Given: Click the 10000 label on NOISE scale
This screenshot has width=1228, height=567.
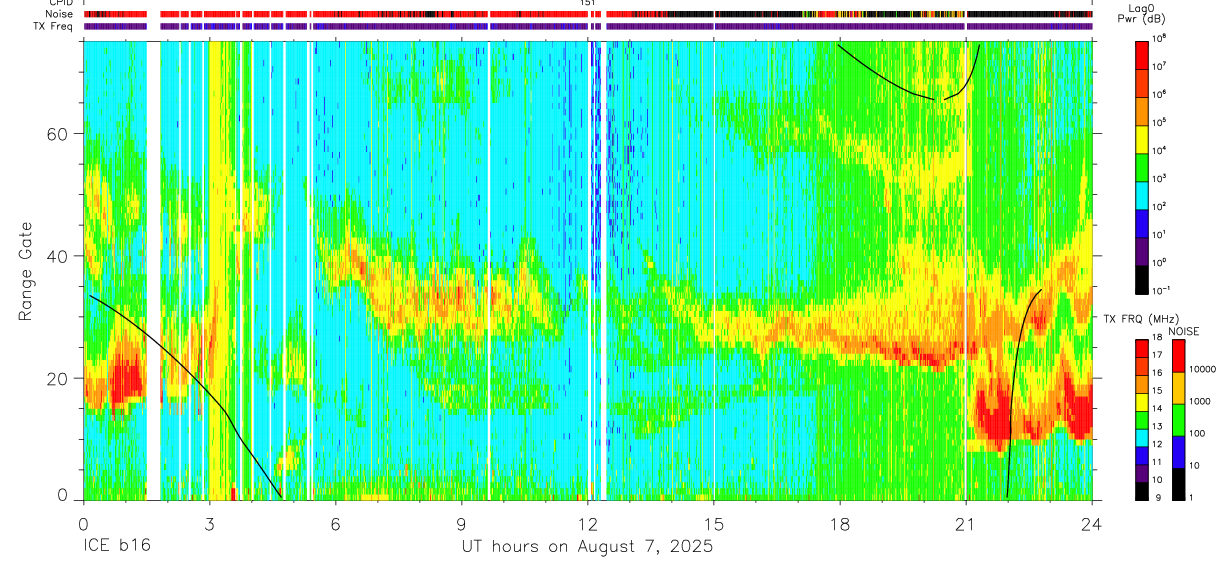Looking at the screenshot, I should [x=1205, y=370].
